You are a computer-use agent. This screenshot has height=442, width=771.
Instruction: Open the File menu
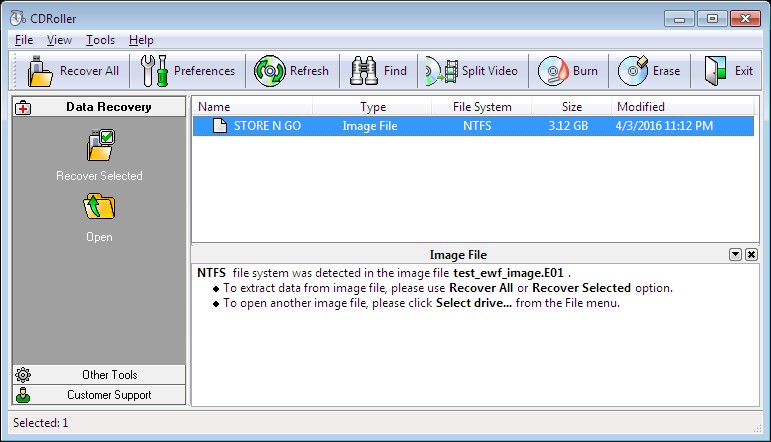(x=24, y=40)
